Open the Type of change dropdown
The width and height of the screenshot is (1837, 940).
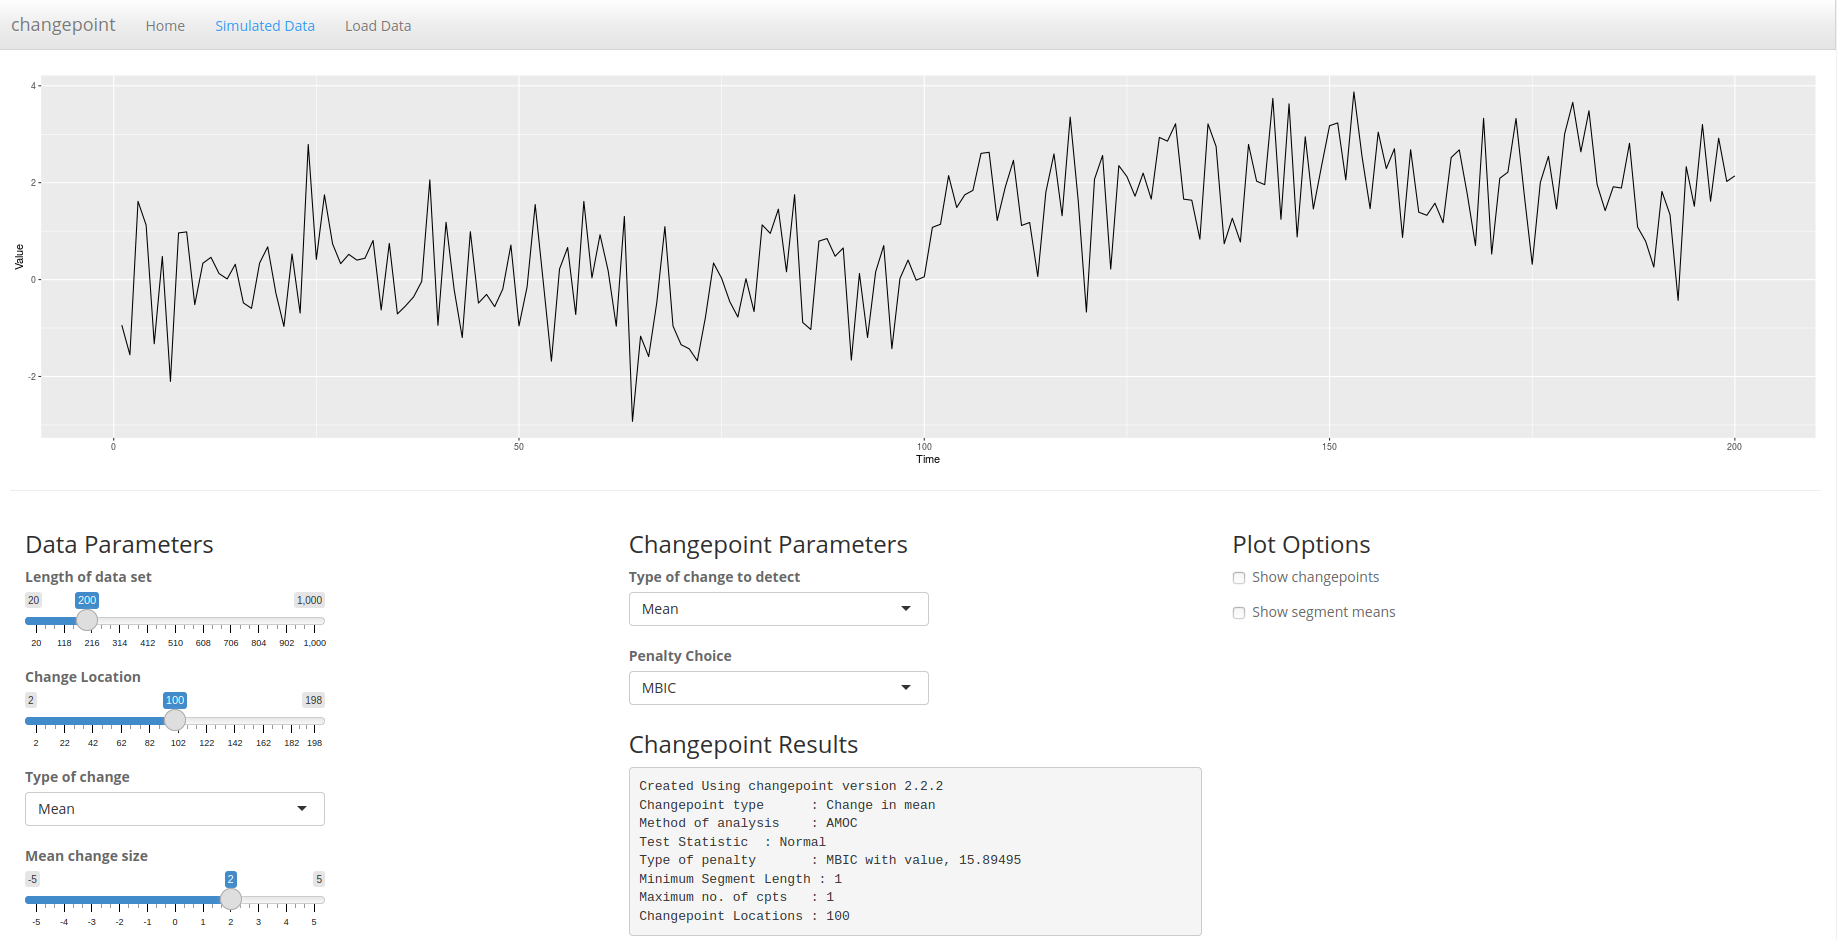coord(173,808)
